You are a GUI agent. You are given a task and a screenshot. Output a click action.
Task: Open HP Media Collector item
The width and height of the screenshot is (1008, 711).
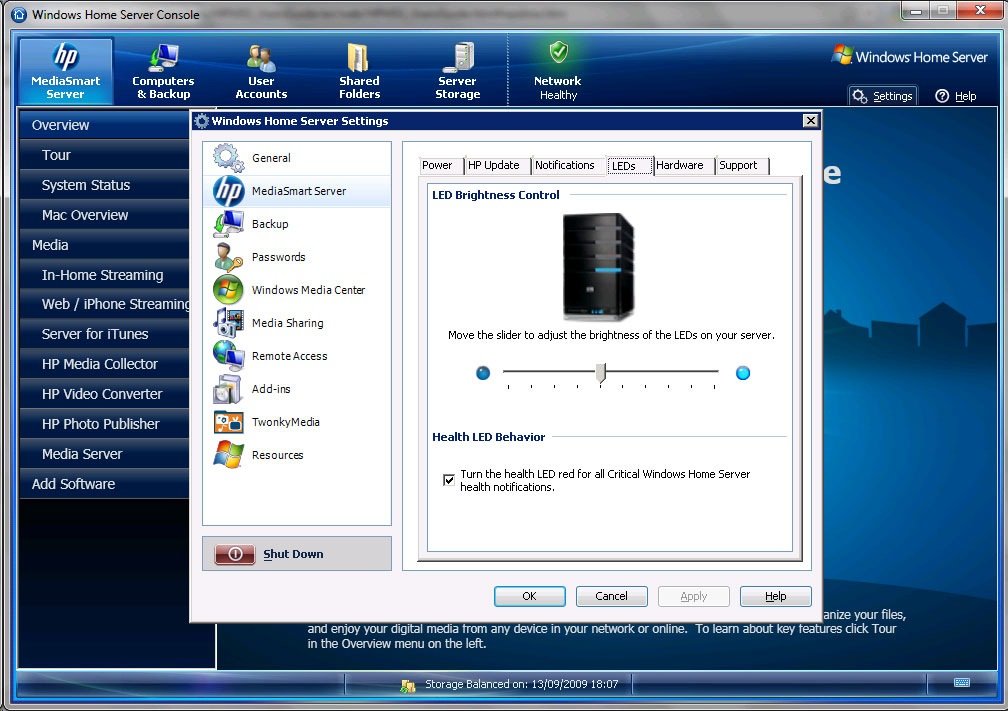(104, 364)
